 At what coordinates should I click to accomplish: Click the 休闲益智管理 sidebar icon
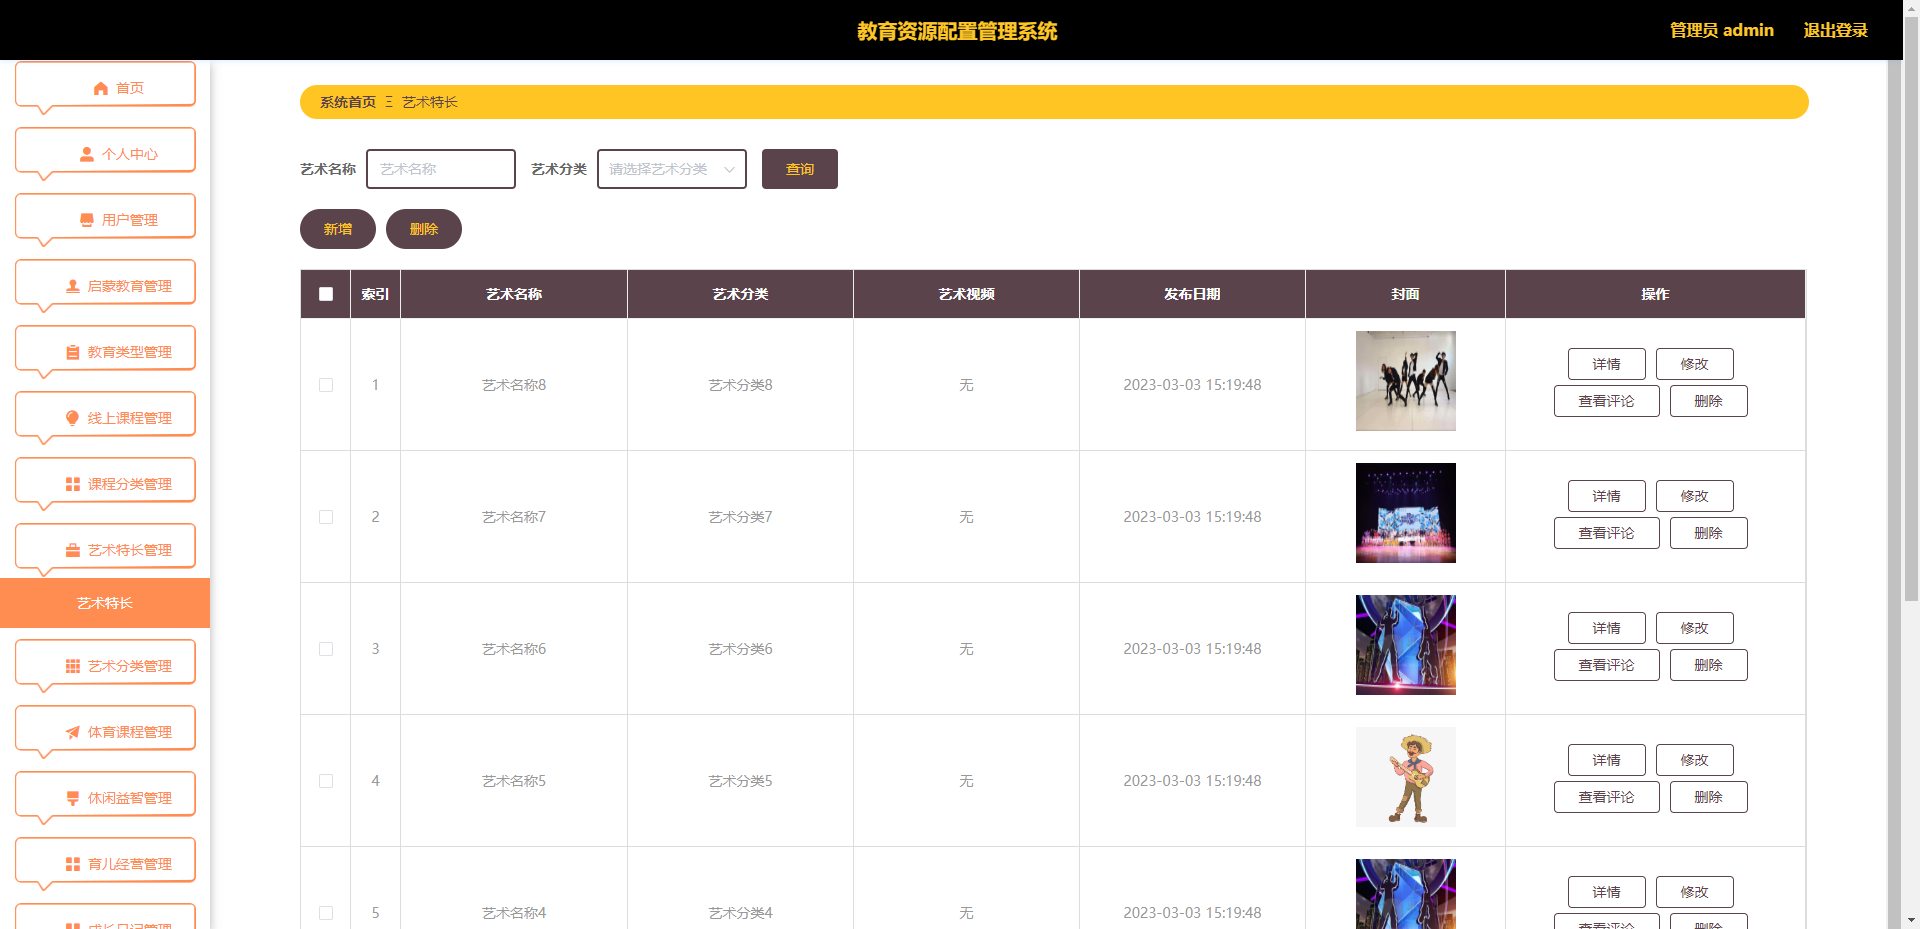point(73,798)
